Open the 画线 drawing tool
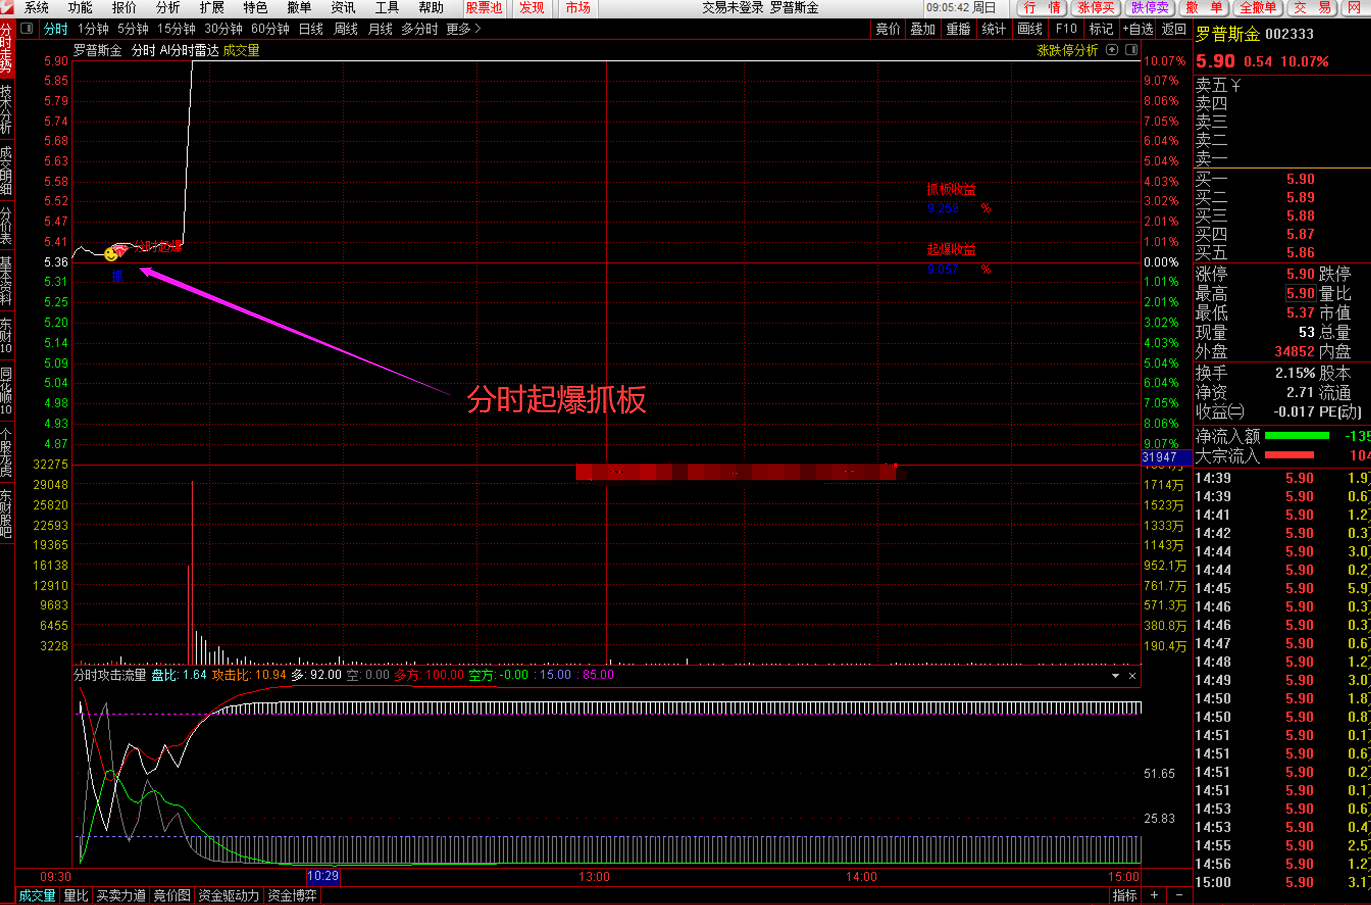Screen dimensions: 1371x905 (x=1030, y=29)
